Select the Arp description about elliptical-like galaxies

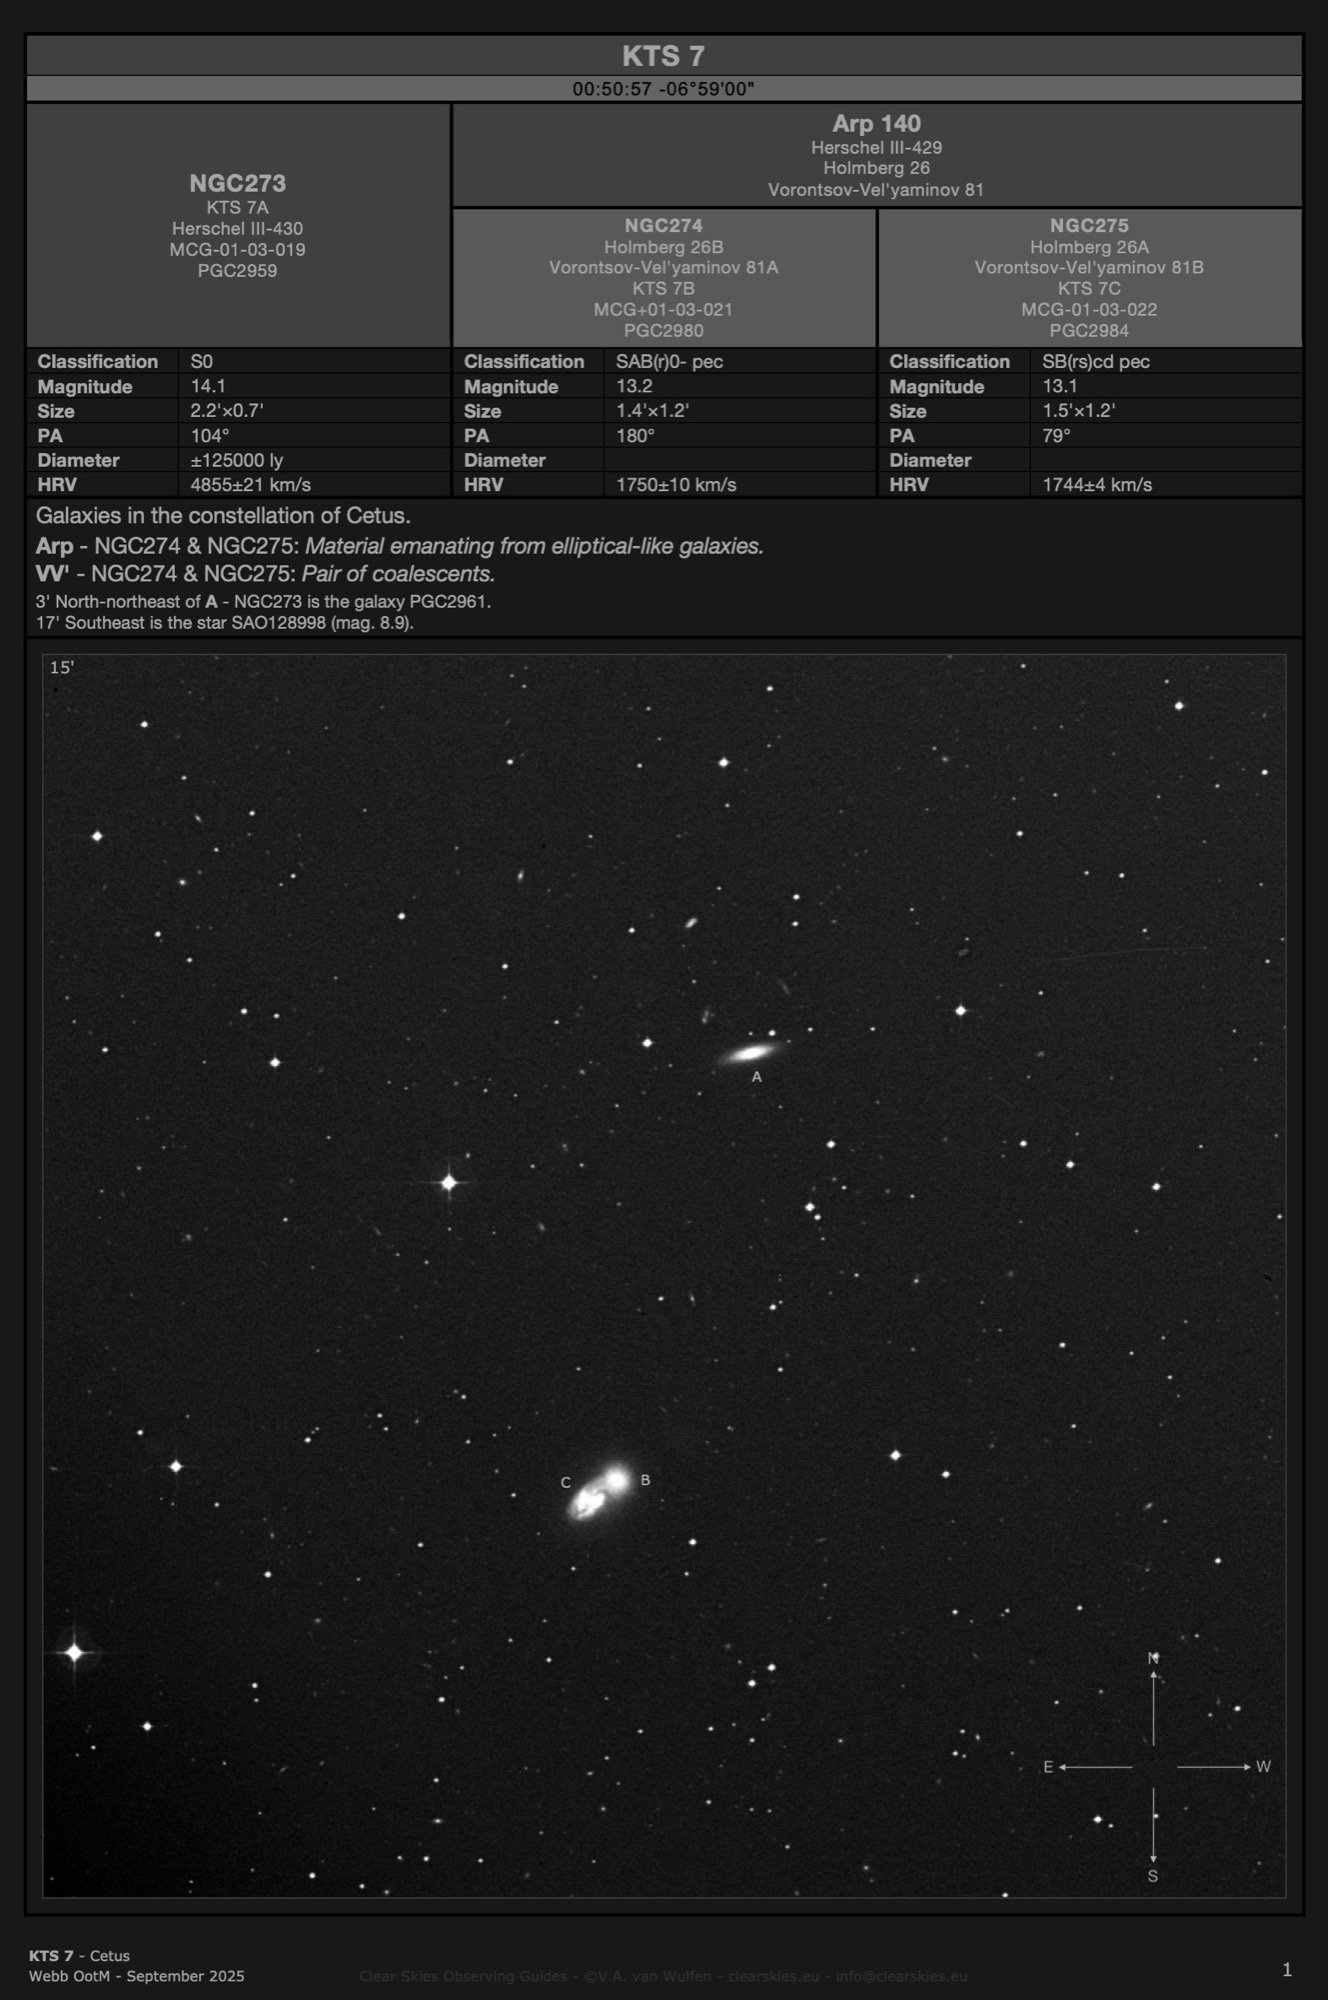[400, 546]
